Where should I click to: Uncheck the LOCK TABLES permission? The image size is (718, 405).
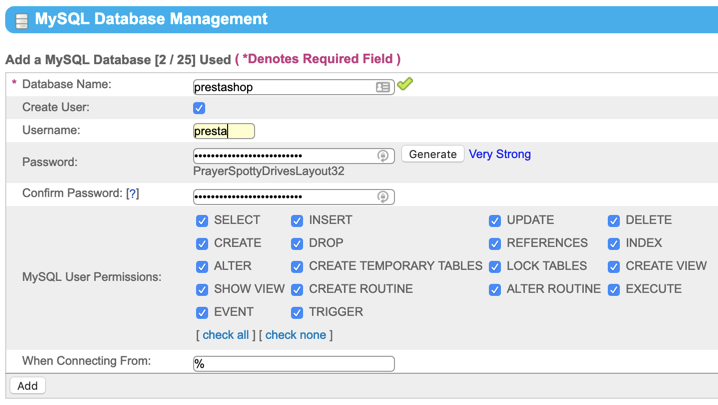tap(495, 267)
